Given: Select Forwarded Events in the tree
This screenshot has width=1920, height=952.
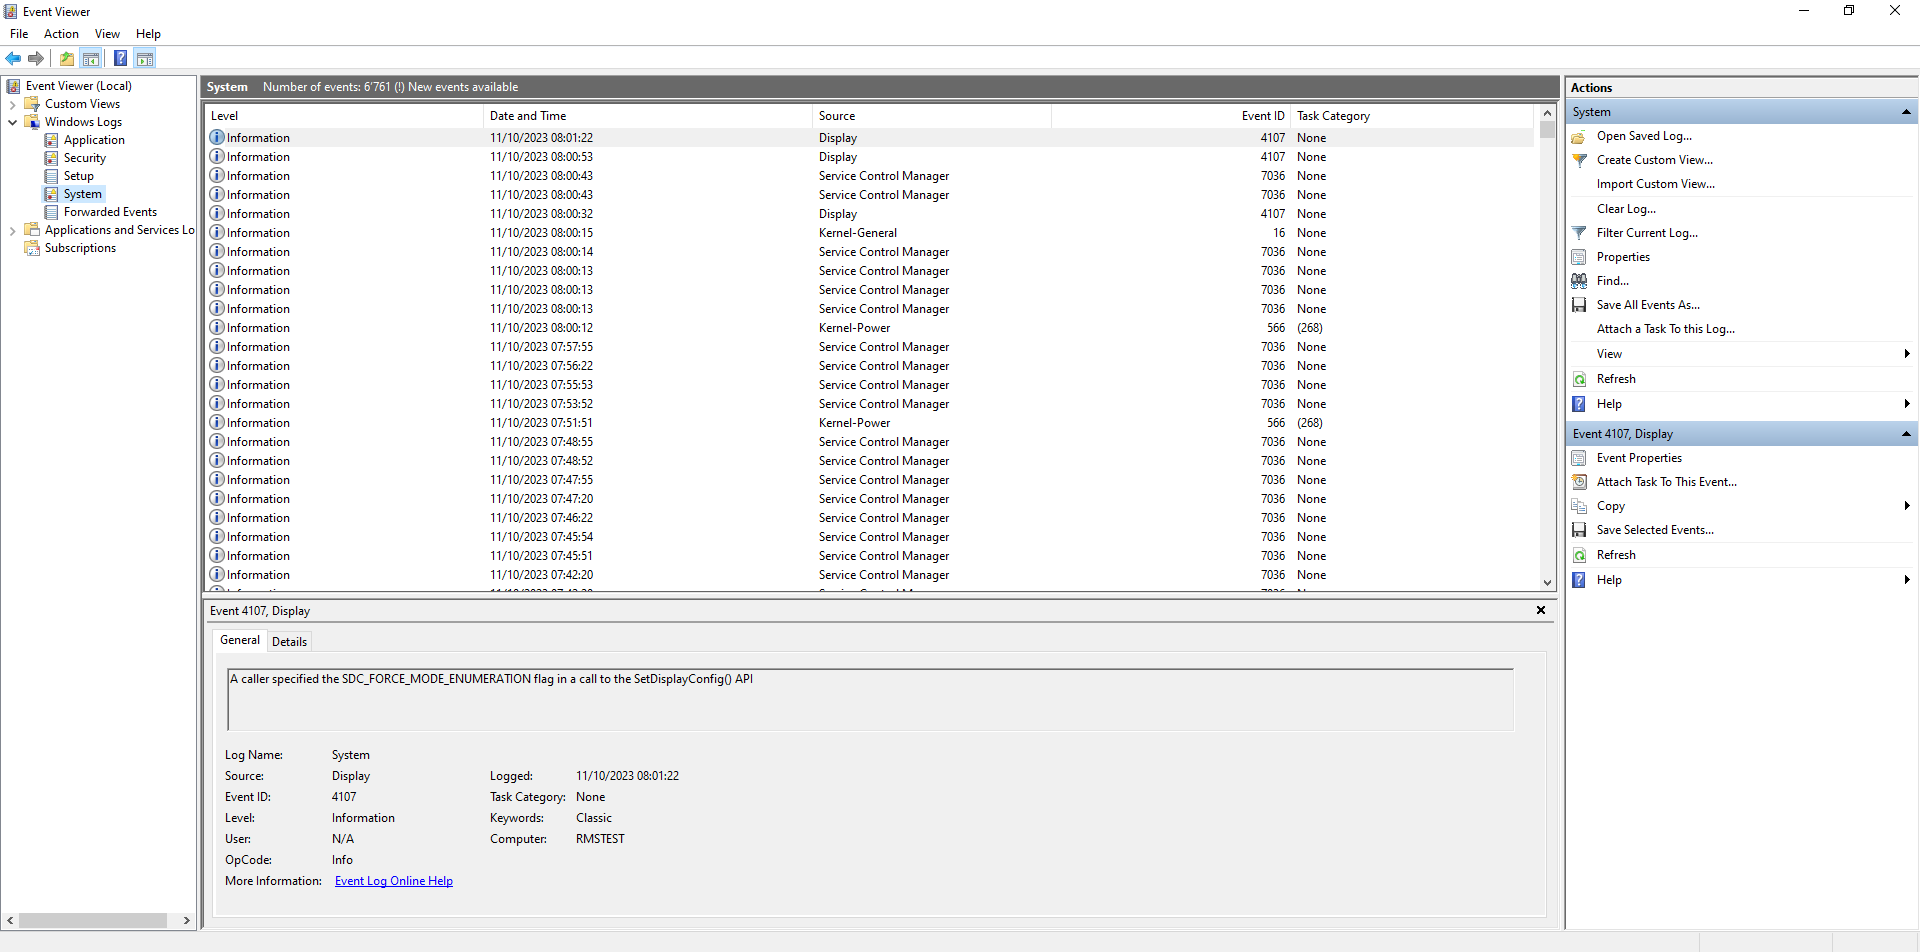Looking at the screenshot, I should pyautogui.click(x=110, y=212).
